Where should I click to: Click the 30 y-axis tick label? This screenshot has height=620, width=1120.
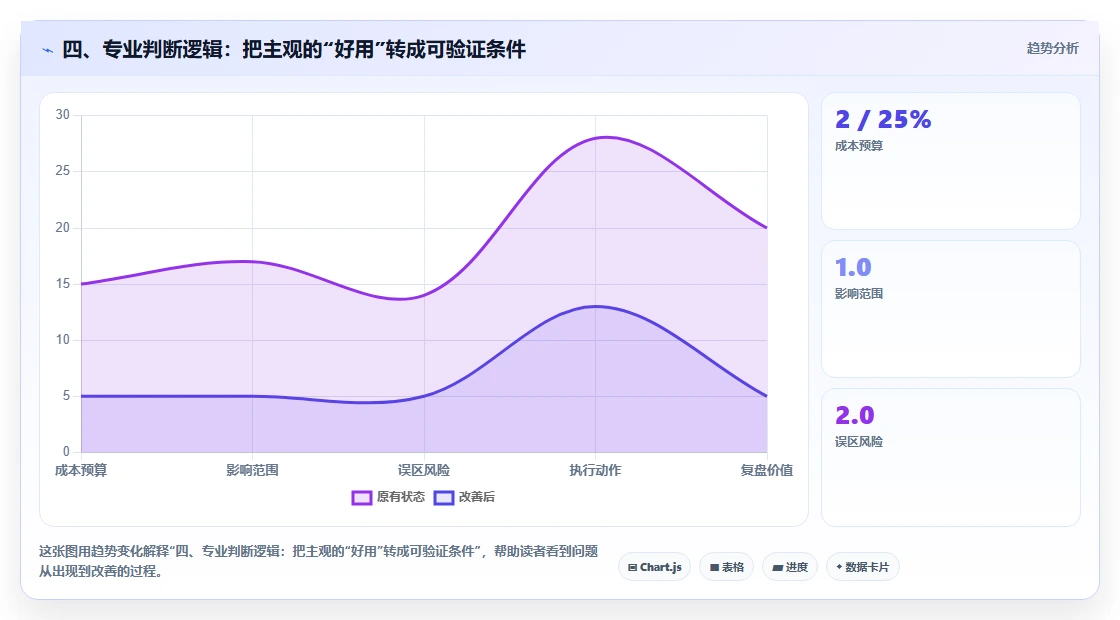pos(63,115)
